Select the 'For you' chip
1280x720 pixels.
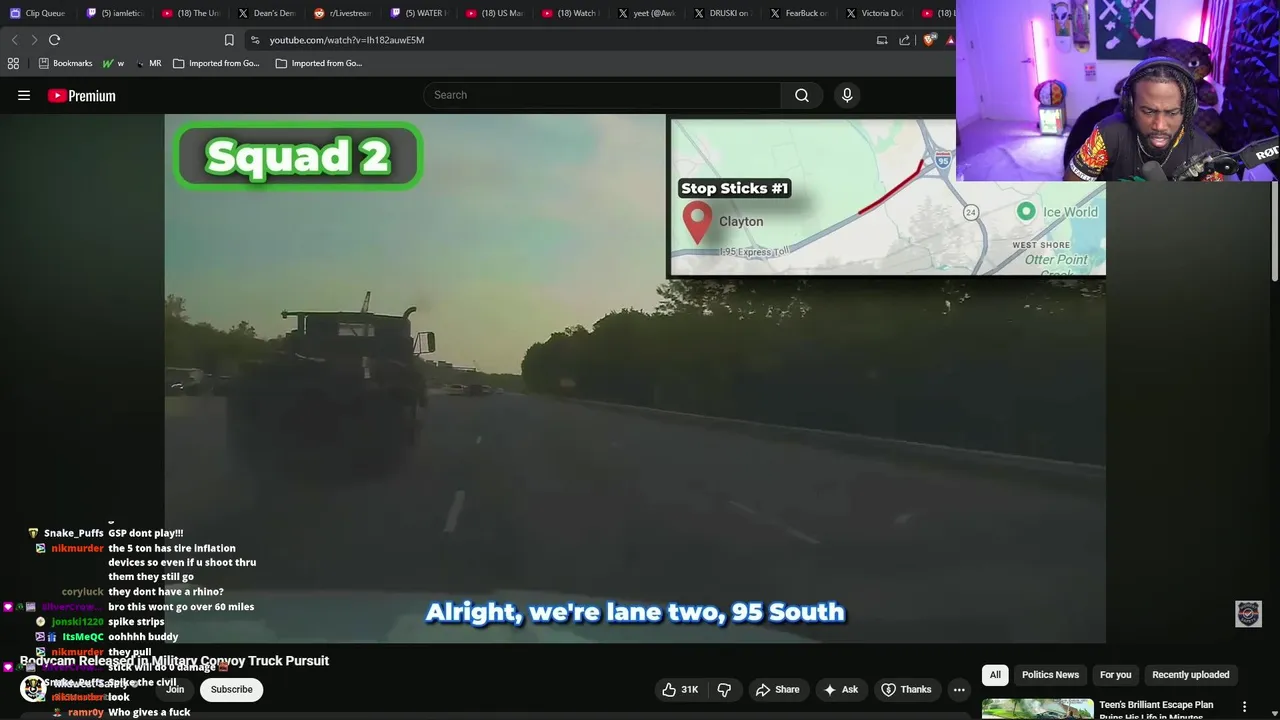[x=1116, y=675]
